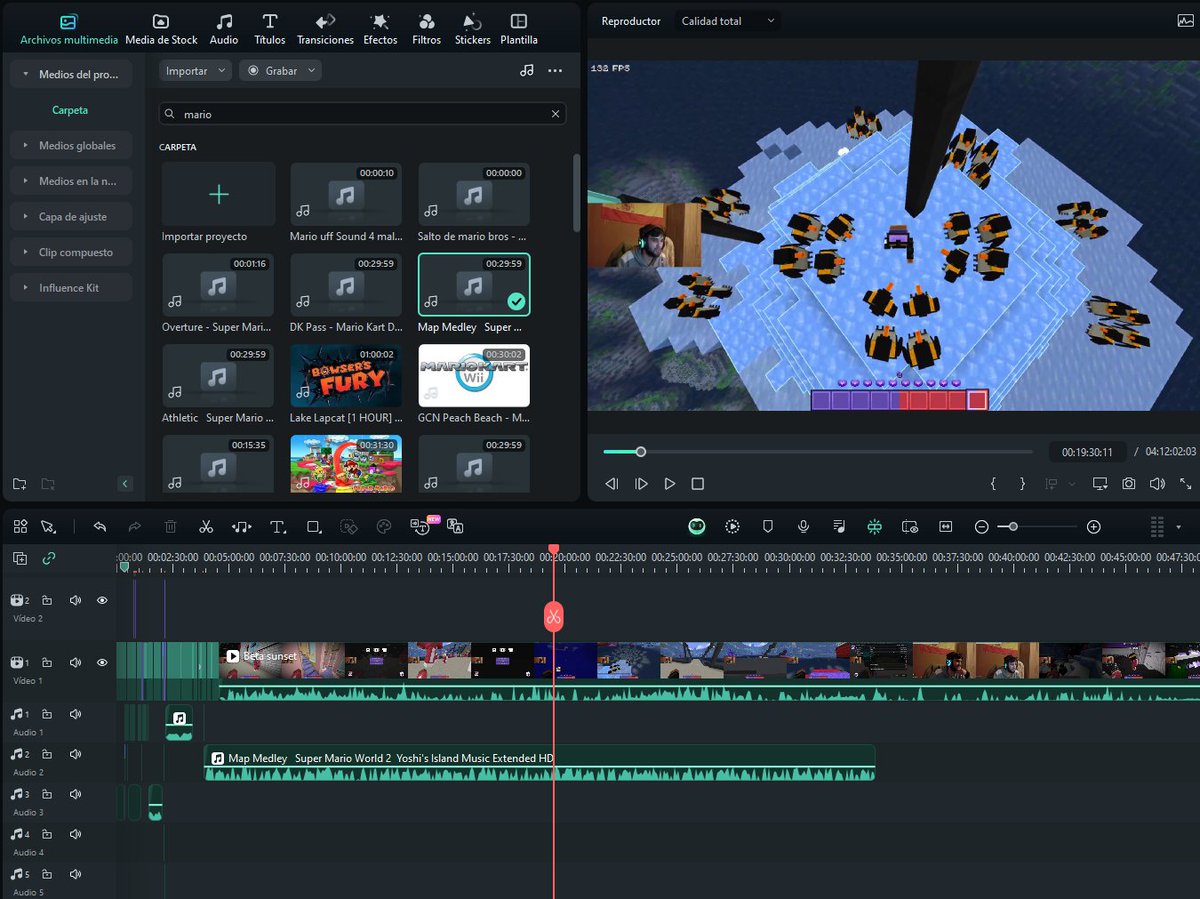
Task: Click the timeline zoom slider
Action: 1038,526
